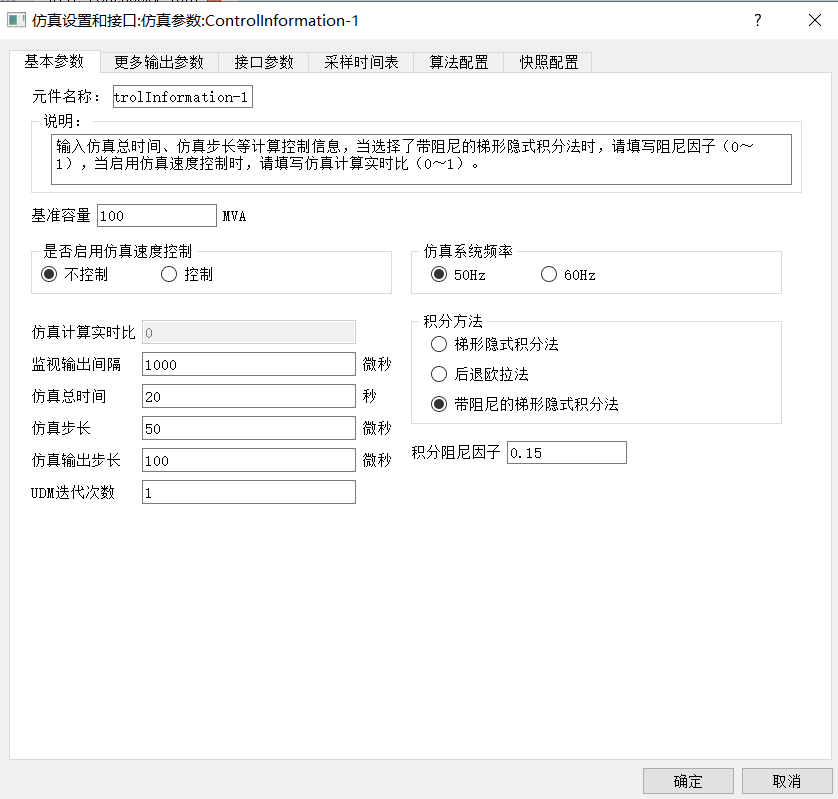The height and width of the screenshot is (799, 838).
Task: Choose 60Hz system frequency
Action: [549, 274]
